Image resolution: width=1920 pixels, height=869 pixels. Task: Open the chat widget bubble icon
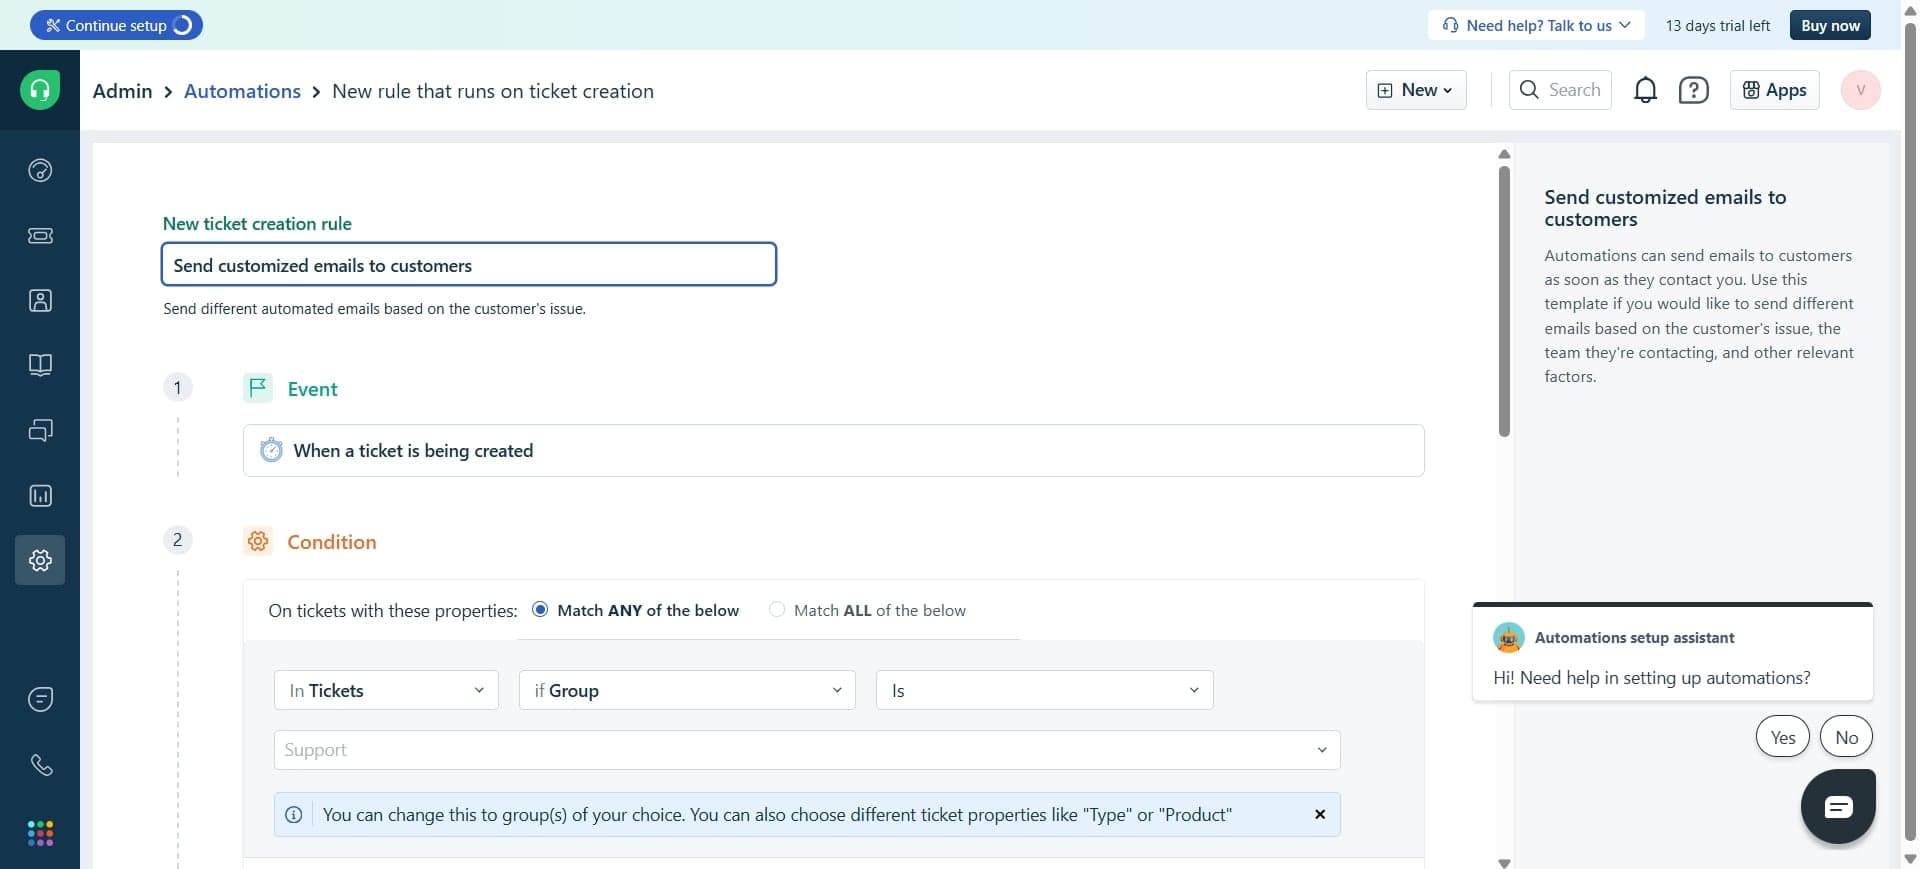1837,807
